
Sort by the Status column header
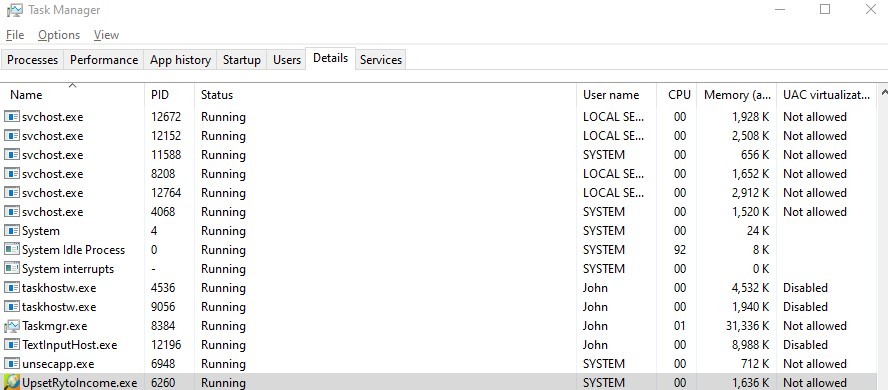pos(385,95)
